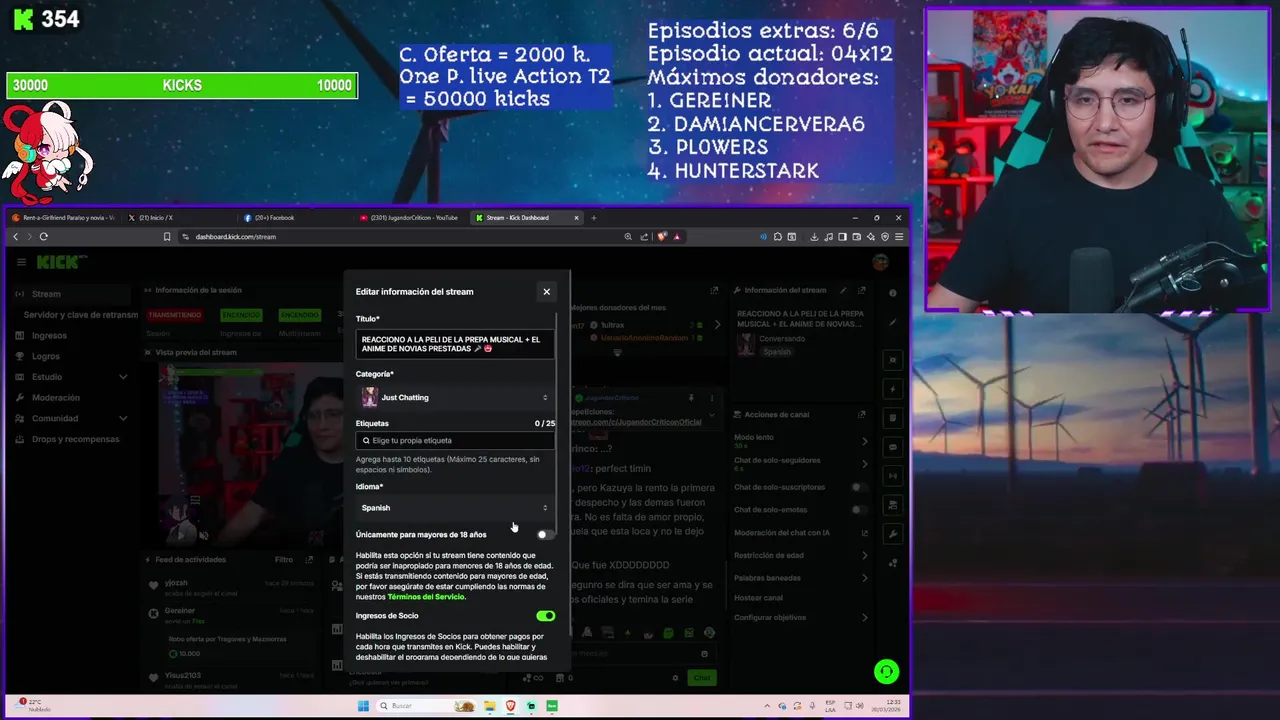Pop out the Información del stream panel
This screenshot has height=720, width=1280.
tap(862, 290)
